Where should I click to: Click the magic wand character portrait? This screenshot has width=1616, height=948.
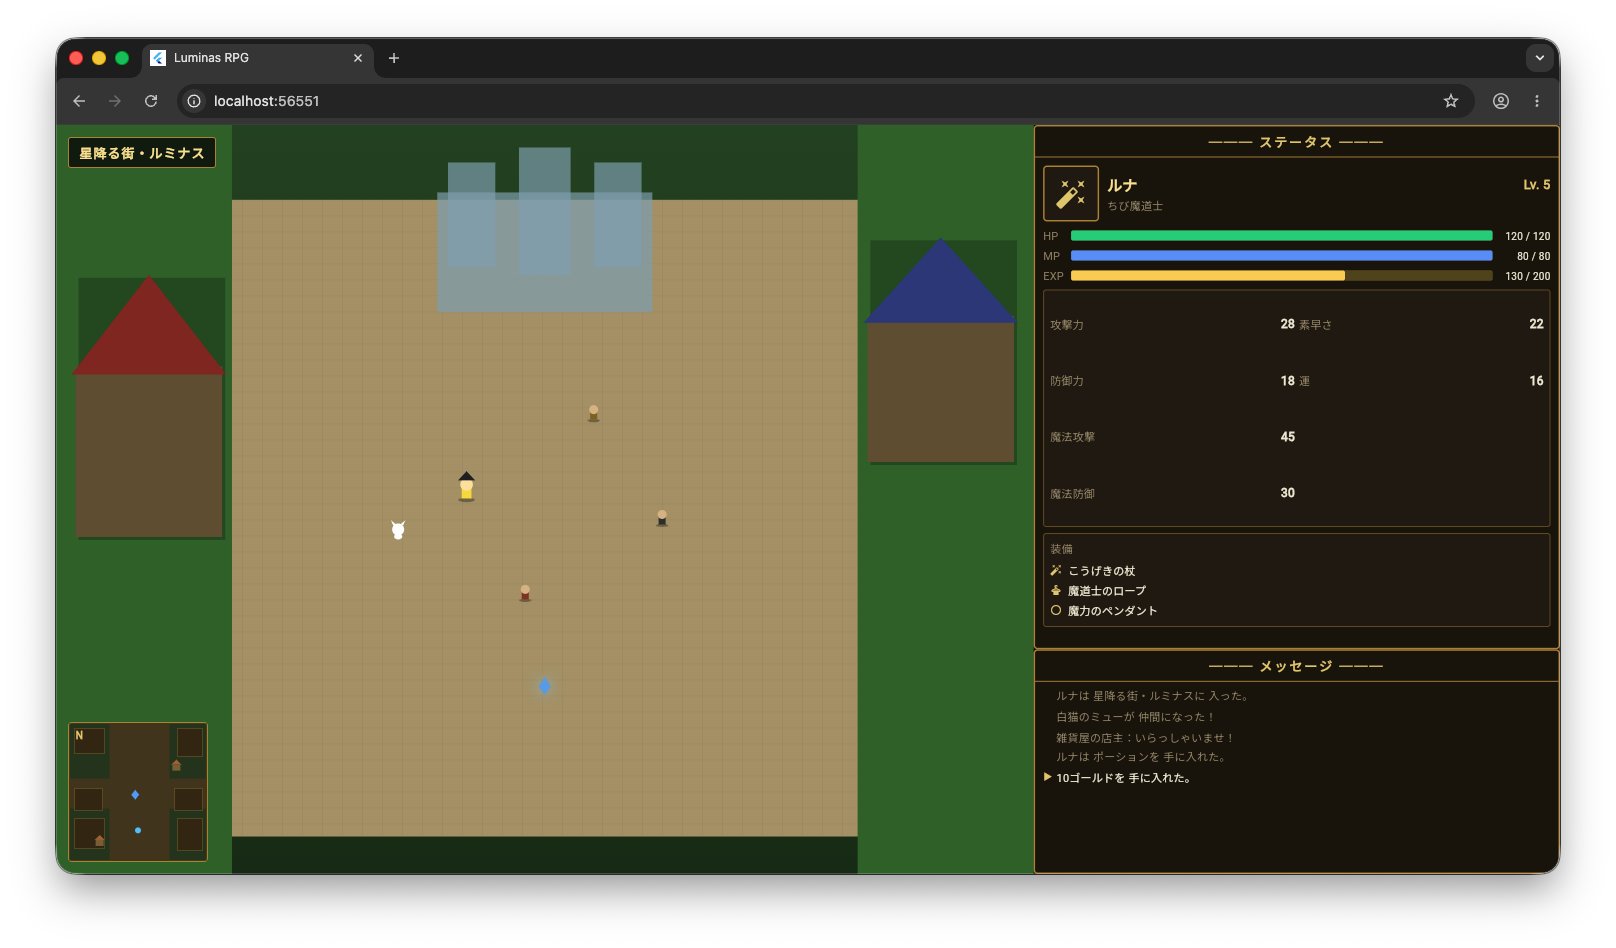[1071, 193]
